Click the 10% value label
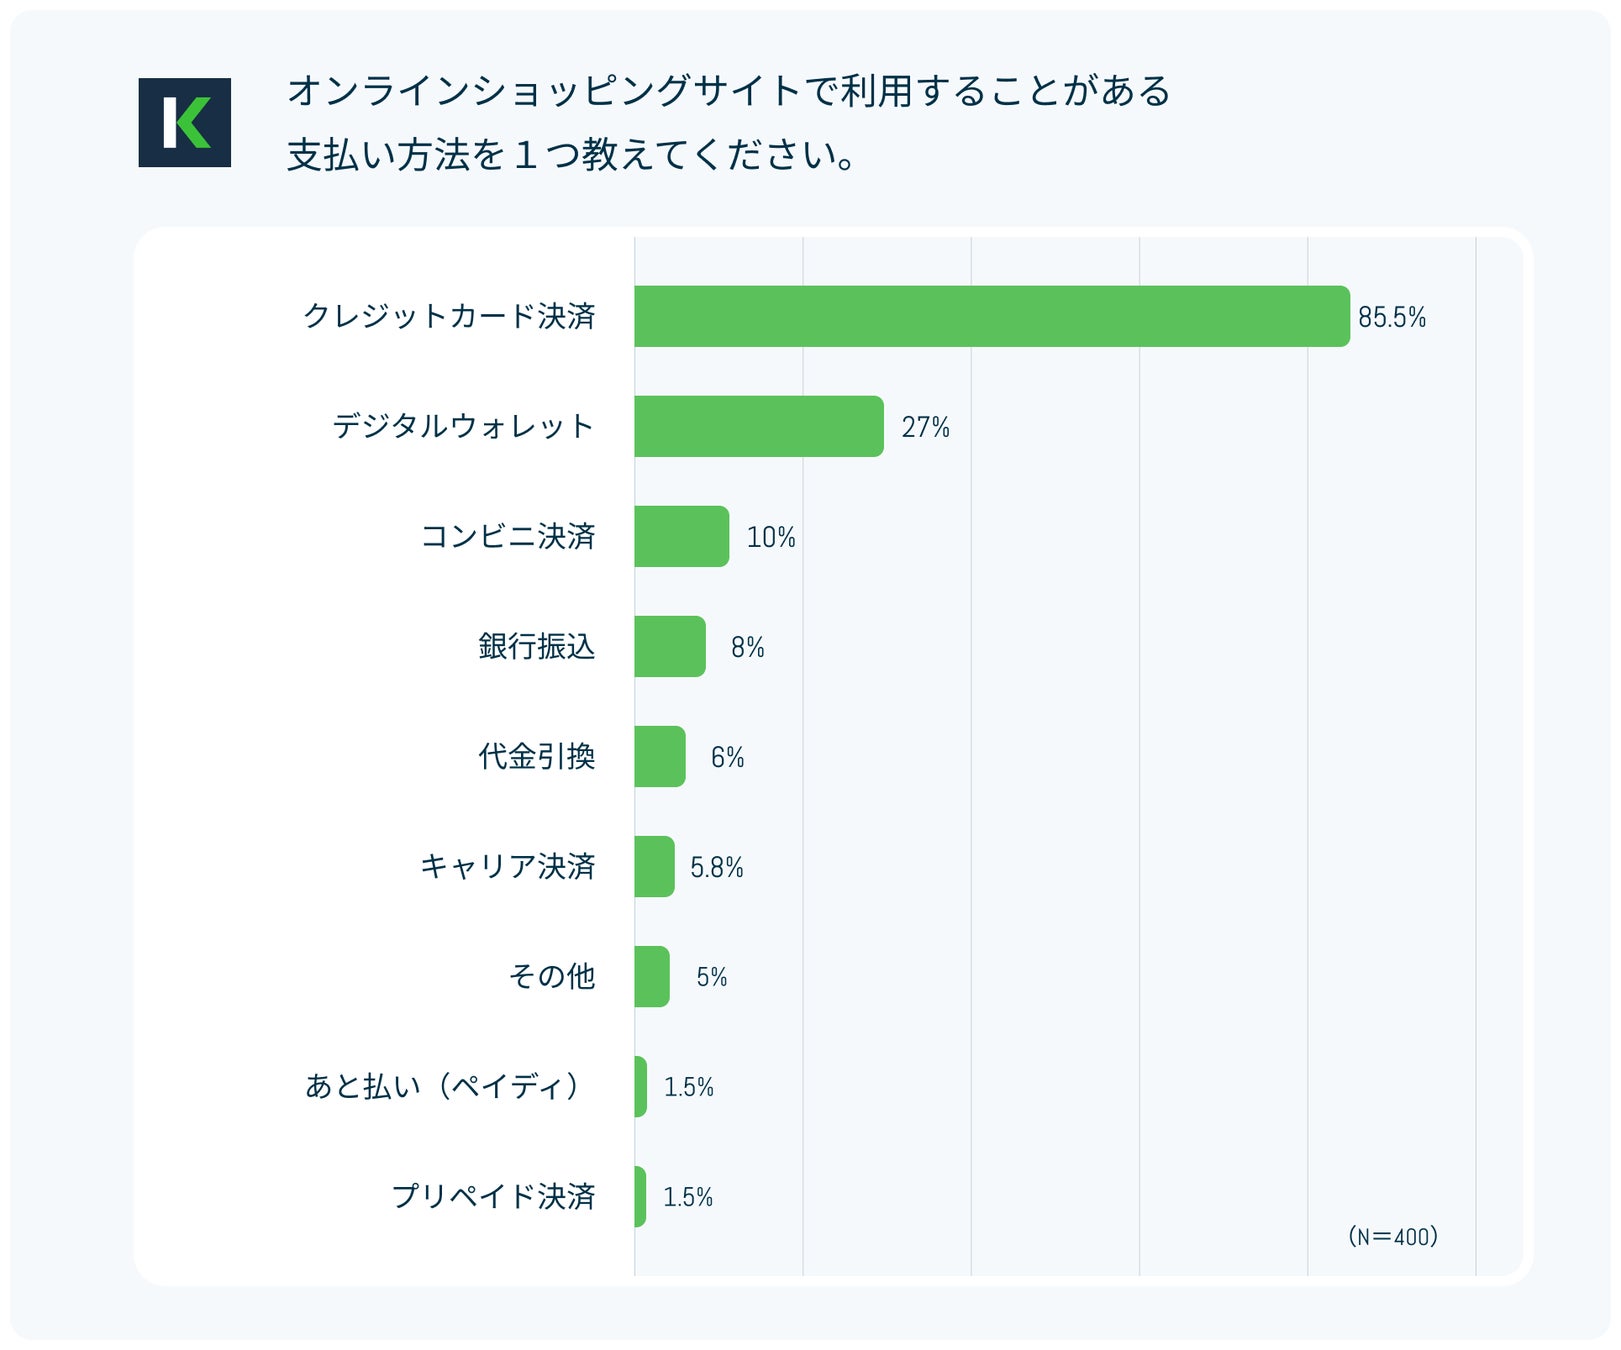This screenshot has height=1350, width=1621. (771, 537)
